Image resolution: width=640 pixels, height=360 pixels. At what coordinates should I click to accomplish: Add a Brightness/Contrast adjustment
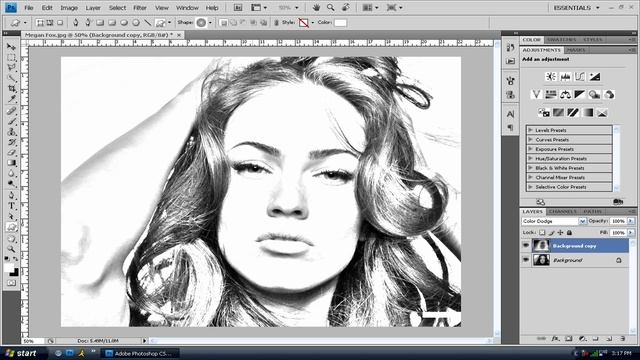tap(551, 76)
